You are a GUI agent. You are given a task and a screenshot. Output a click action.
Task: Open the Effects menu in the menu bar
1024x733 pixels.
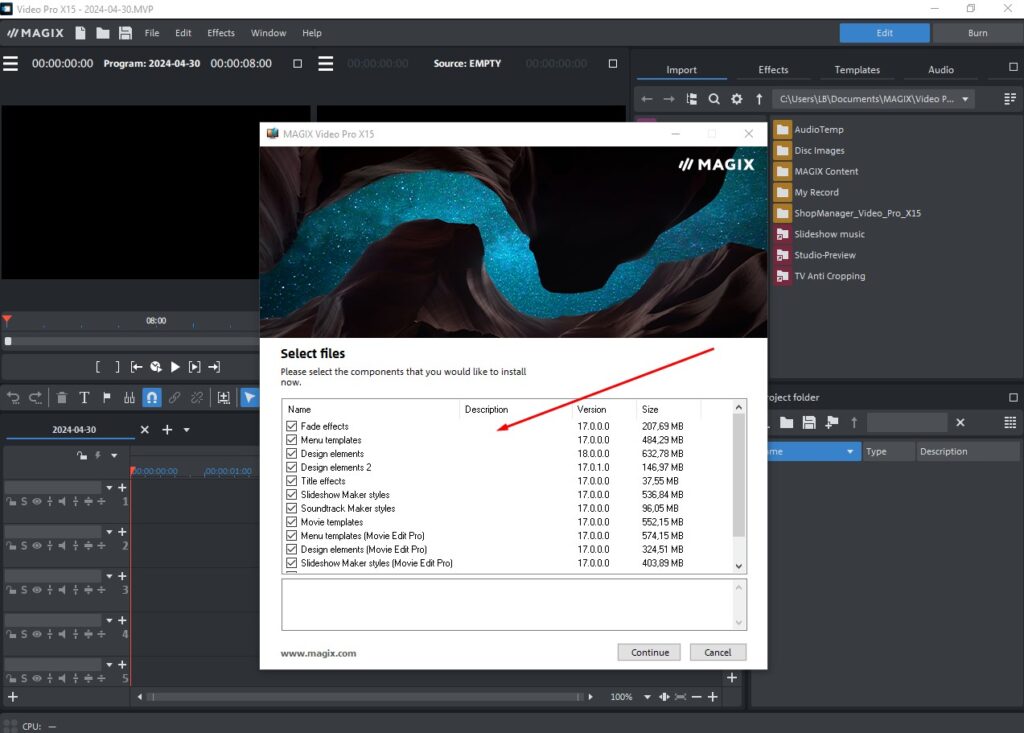[220, 32]
